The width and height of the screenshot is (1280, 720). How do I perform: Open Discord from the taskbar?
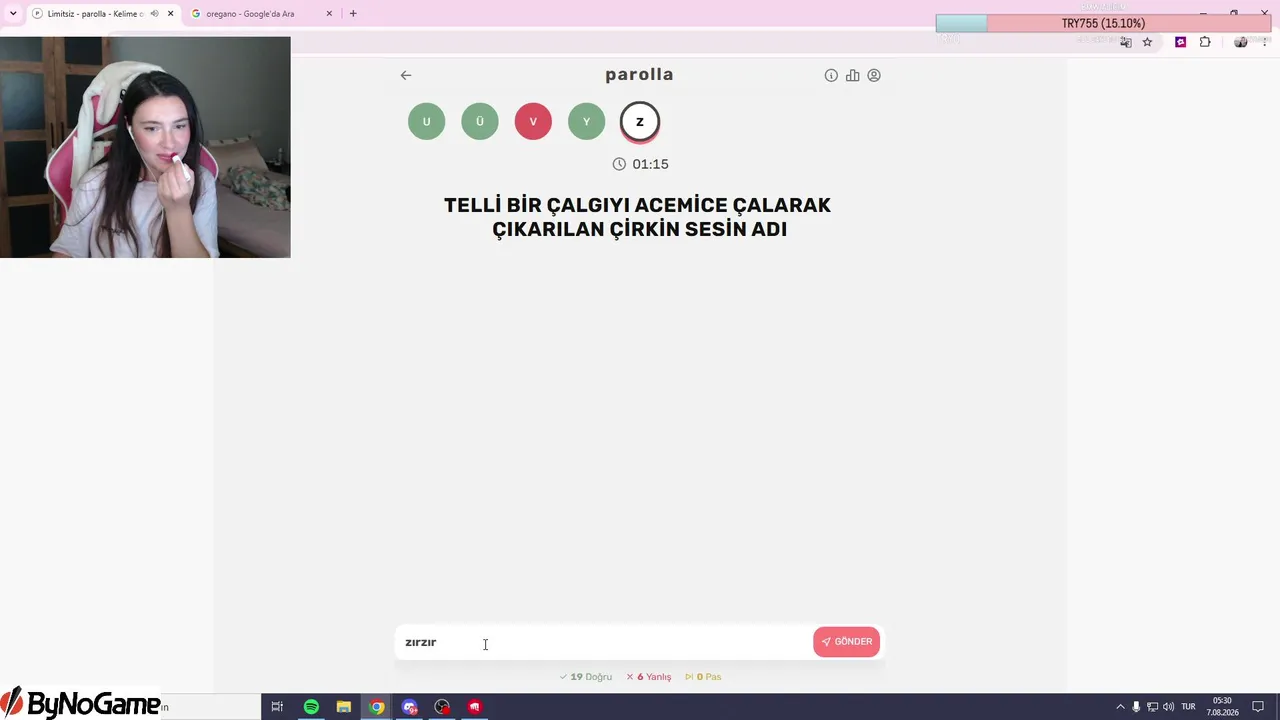(x=410, y=707)
